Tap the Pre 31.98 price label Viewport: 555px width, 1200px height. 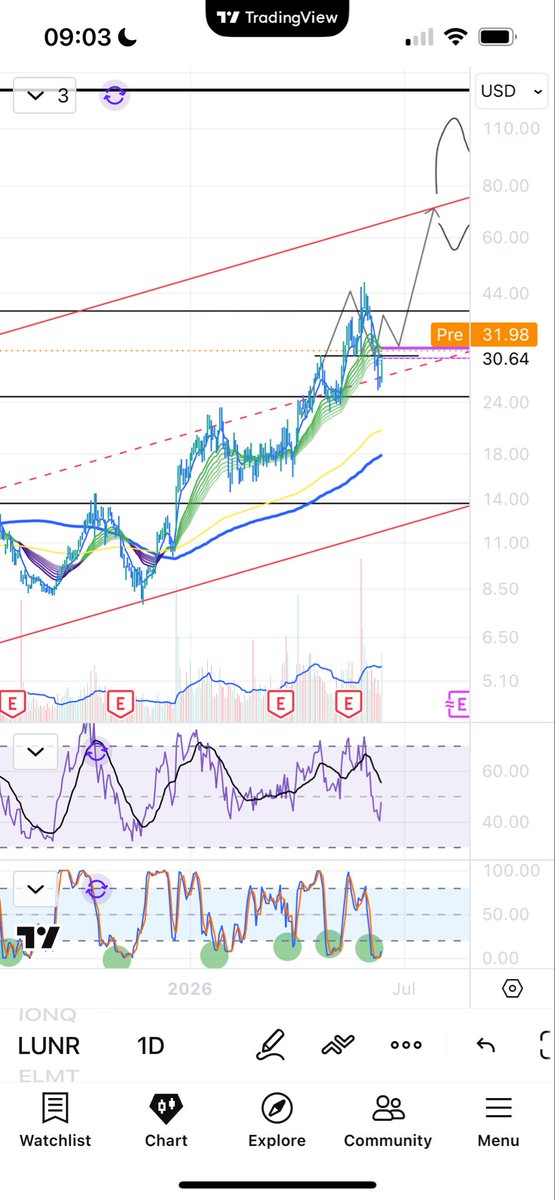485,334
